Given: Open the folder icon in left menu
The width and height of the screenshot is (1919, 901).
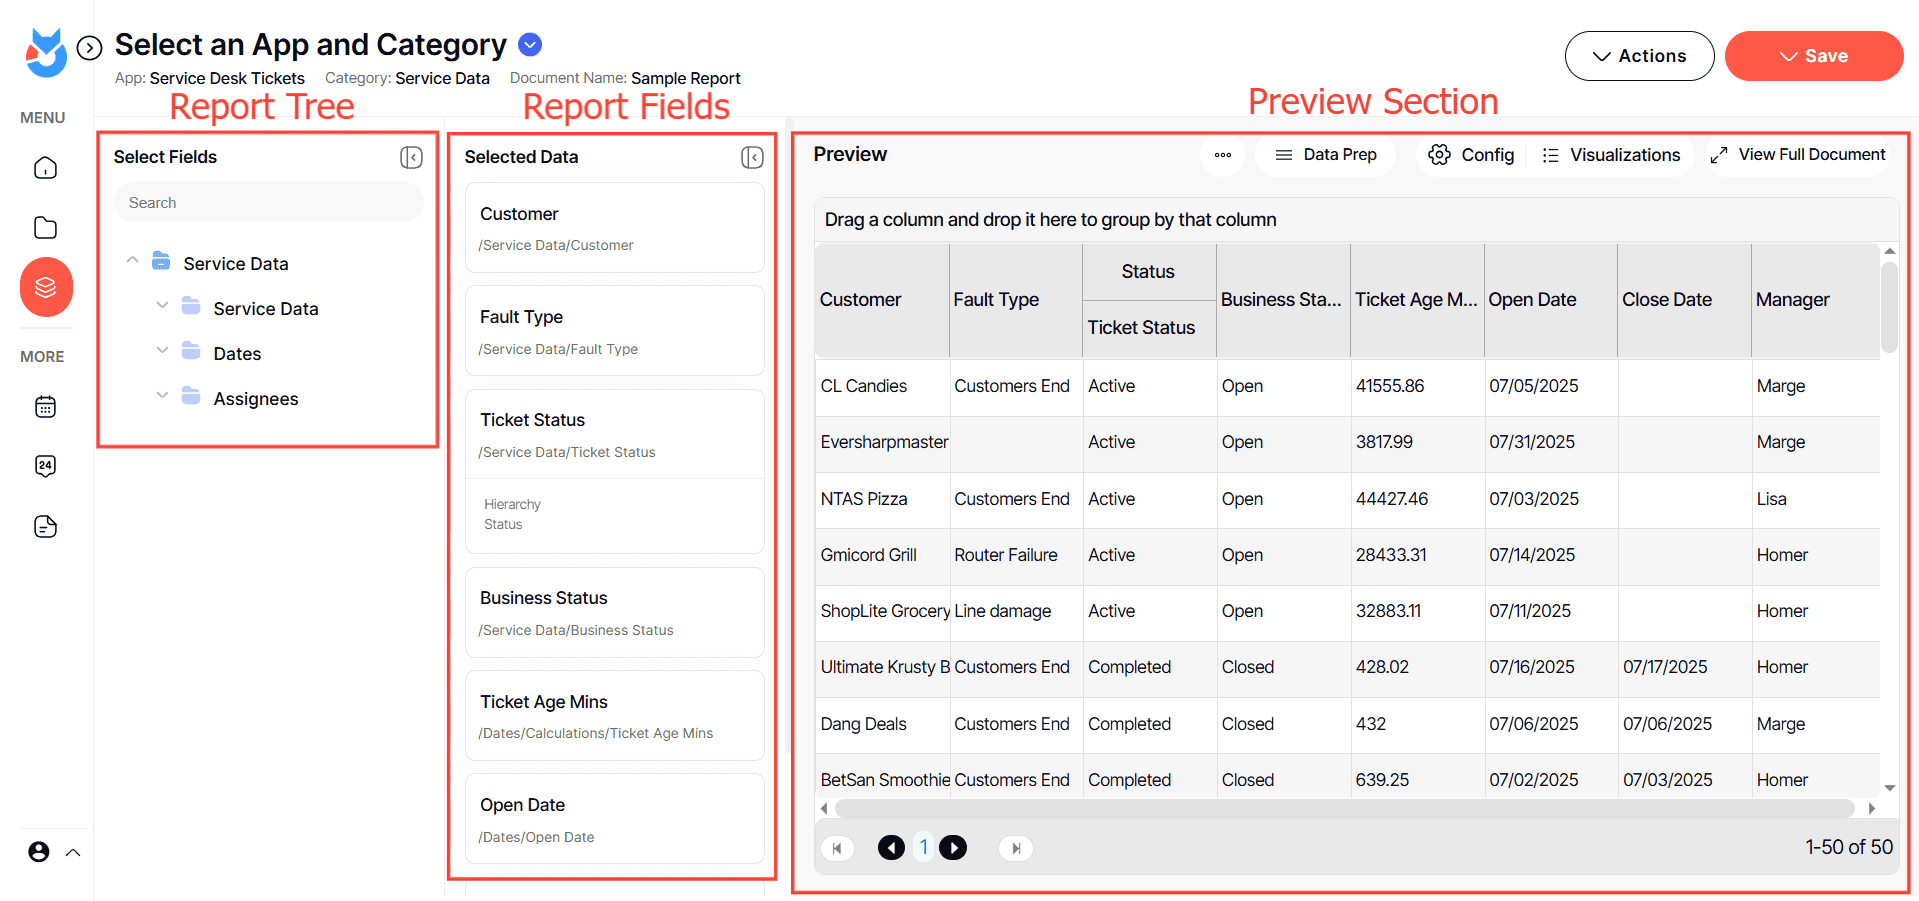Looking at the screenshot, I should (45, 228).
